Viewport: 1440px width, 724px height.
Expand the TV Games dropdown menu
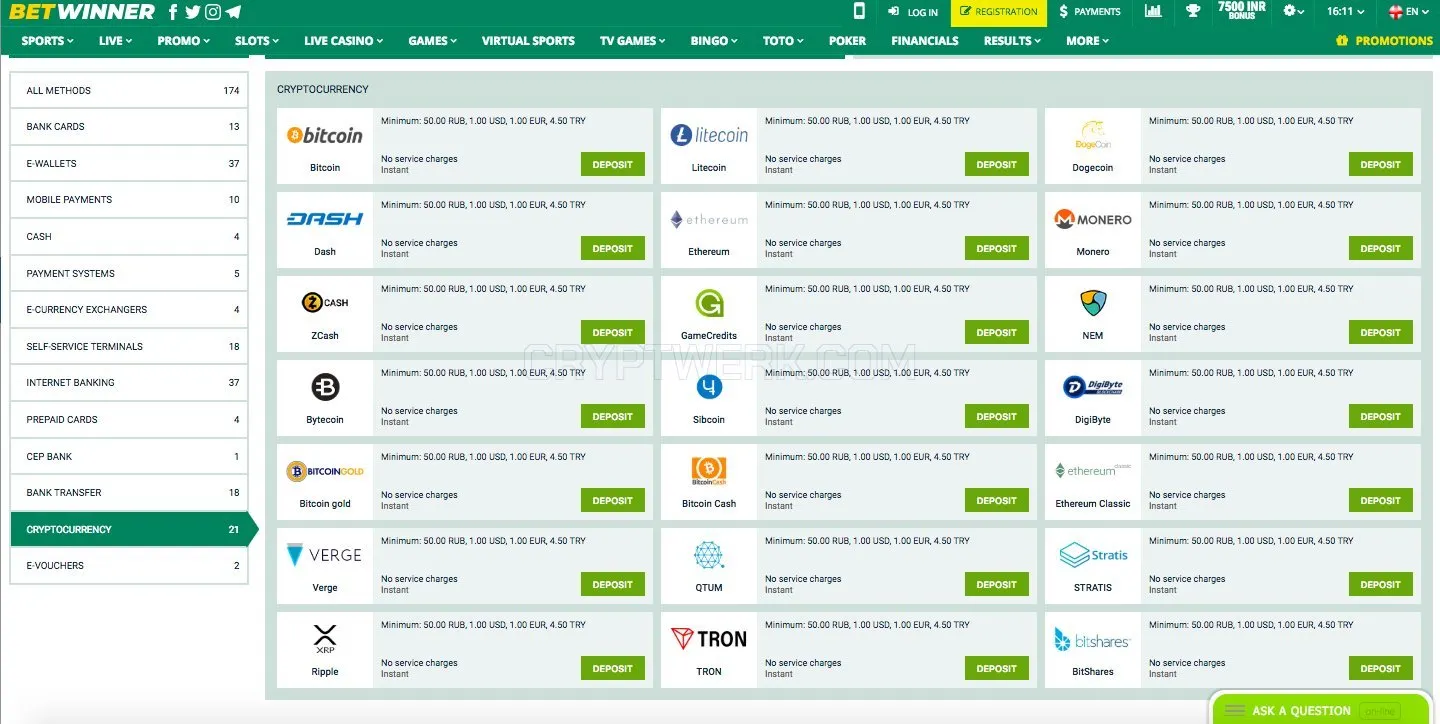click(x=634, y=41)
